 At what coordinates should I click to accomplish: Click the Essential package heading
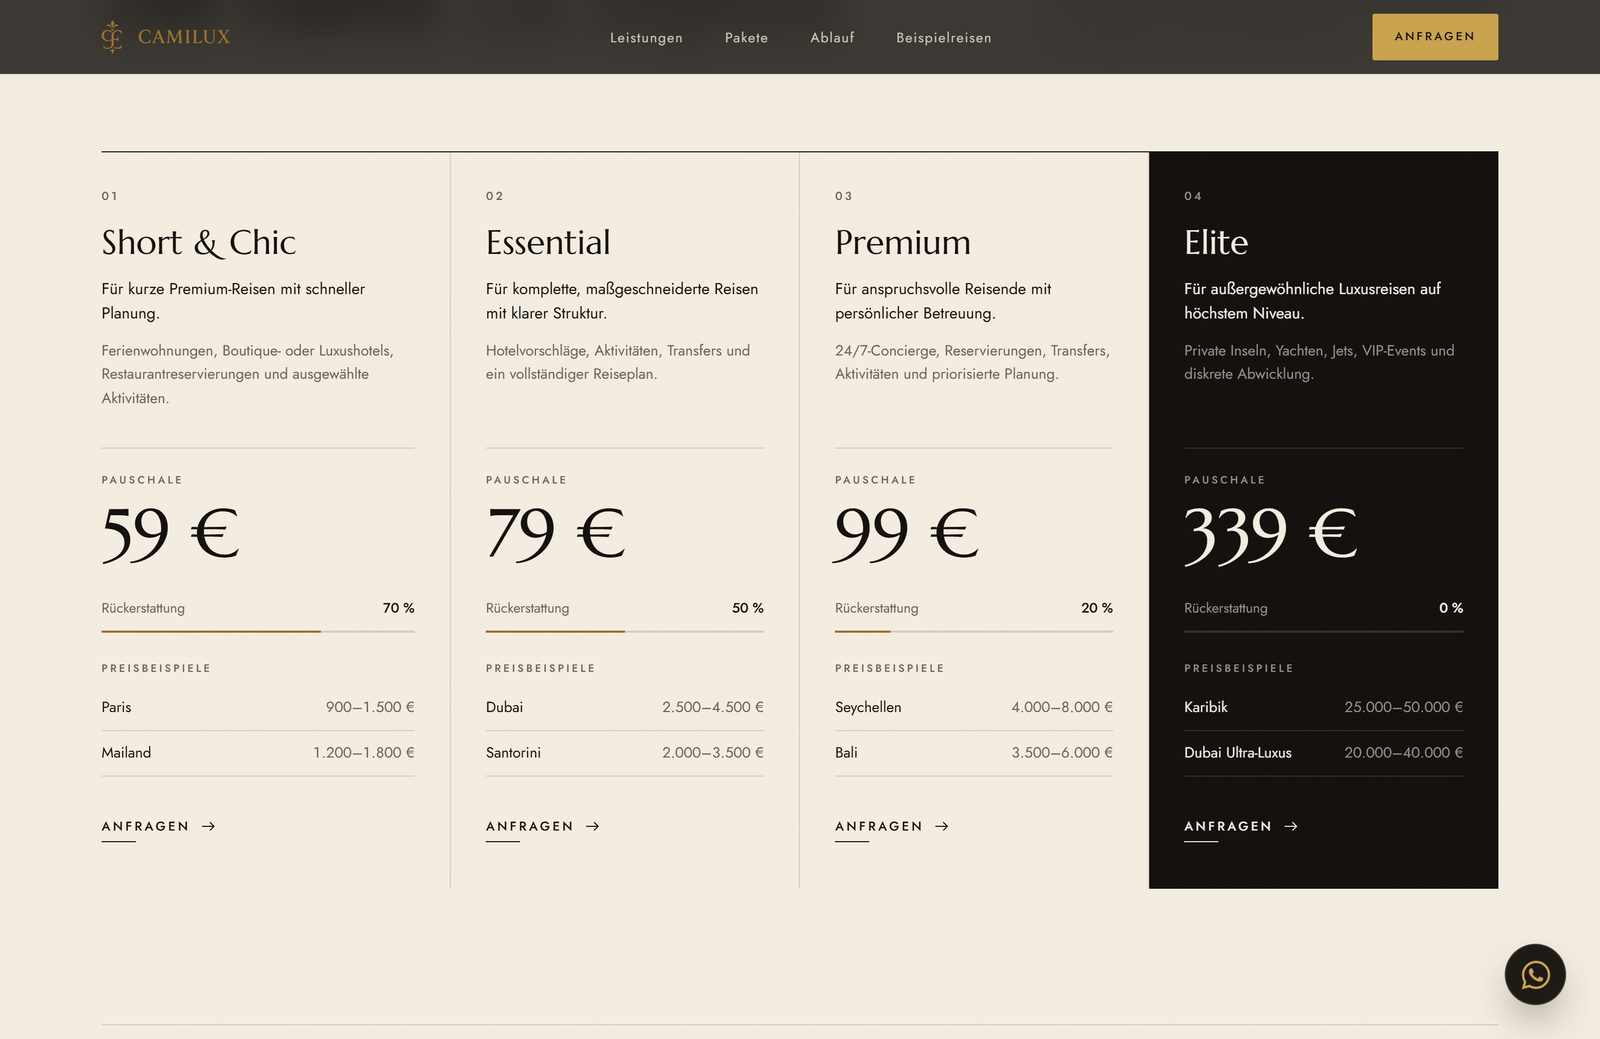point(548,242)
